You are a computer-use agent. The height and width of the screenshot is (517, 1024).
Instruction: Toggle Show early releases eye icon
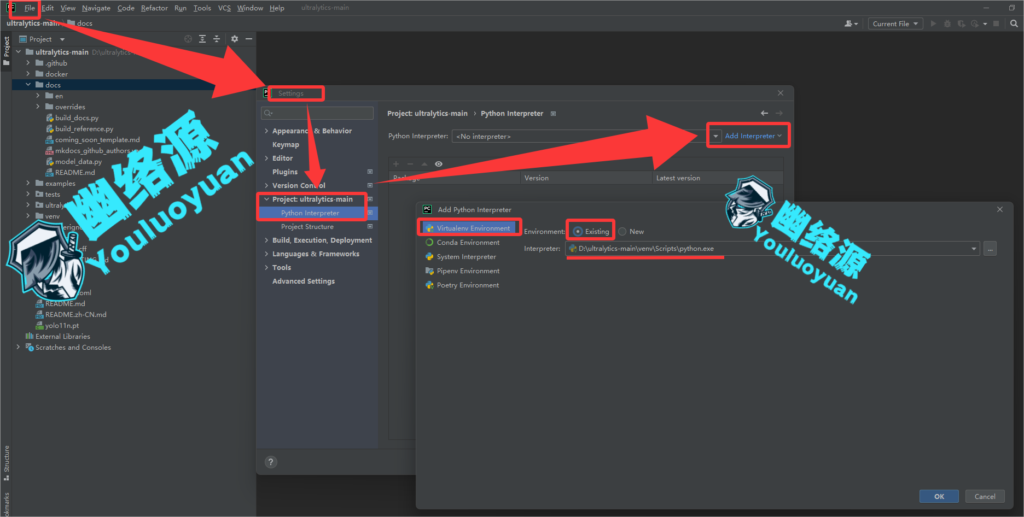pos(439,164)
